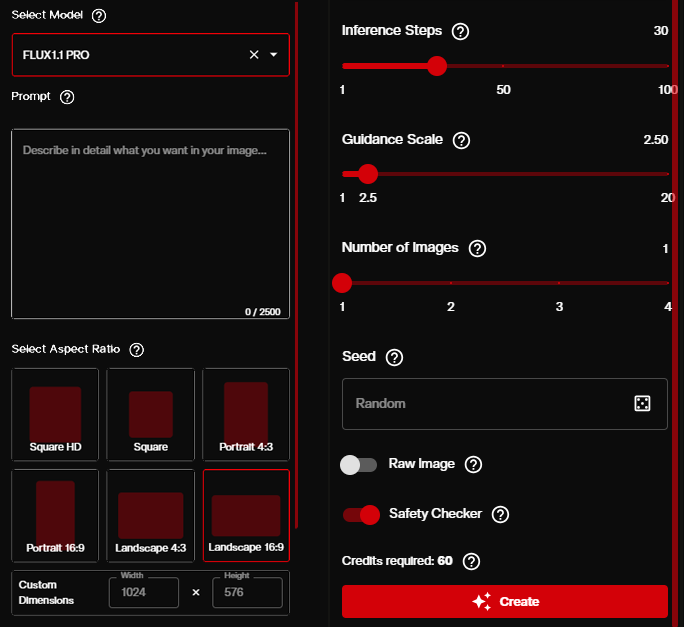Set Number of Images to 3
684x627 pixels.
559,283
